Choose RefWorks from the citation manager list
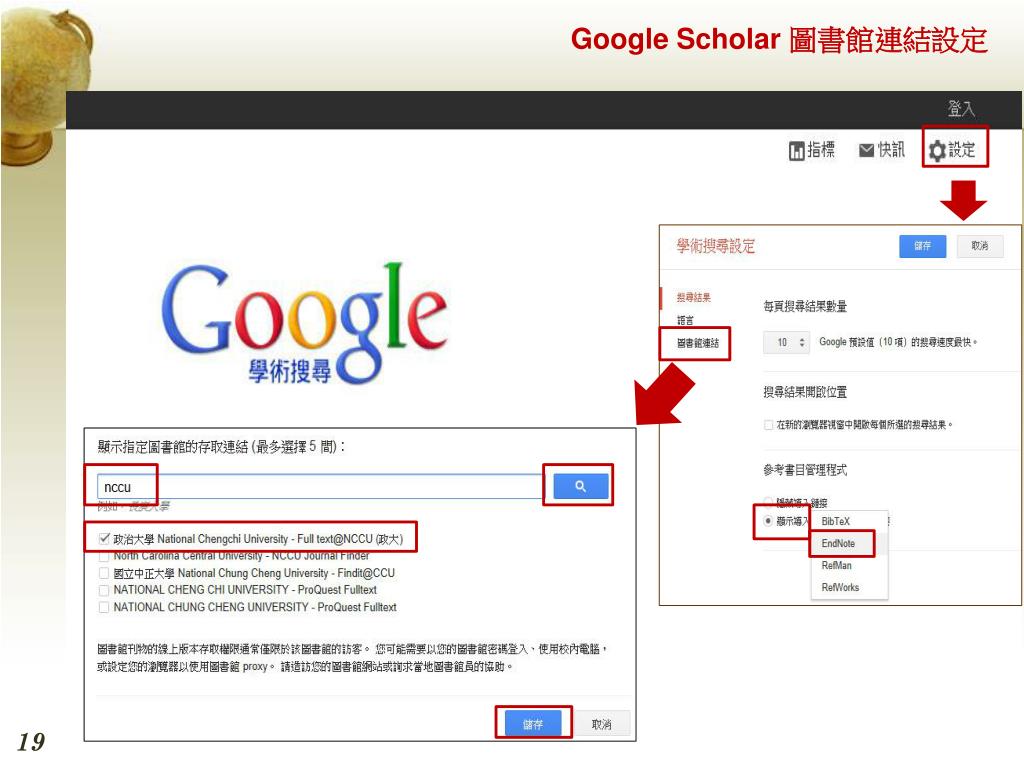 (x=848, y=588)
